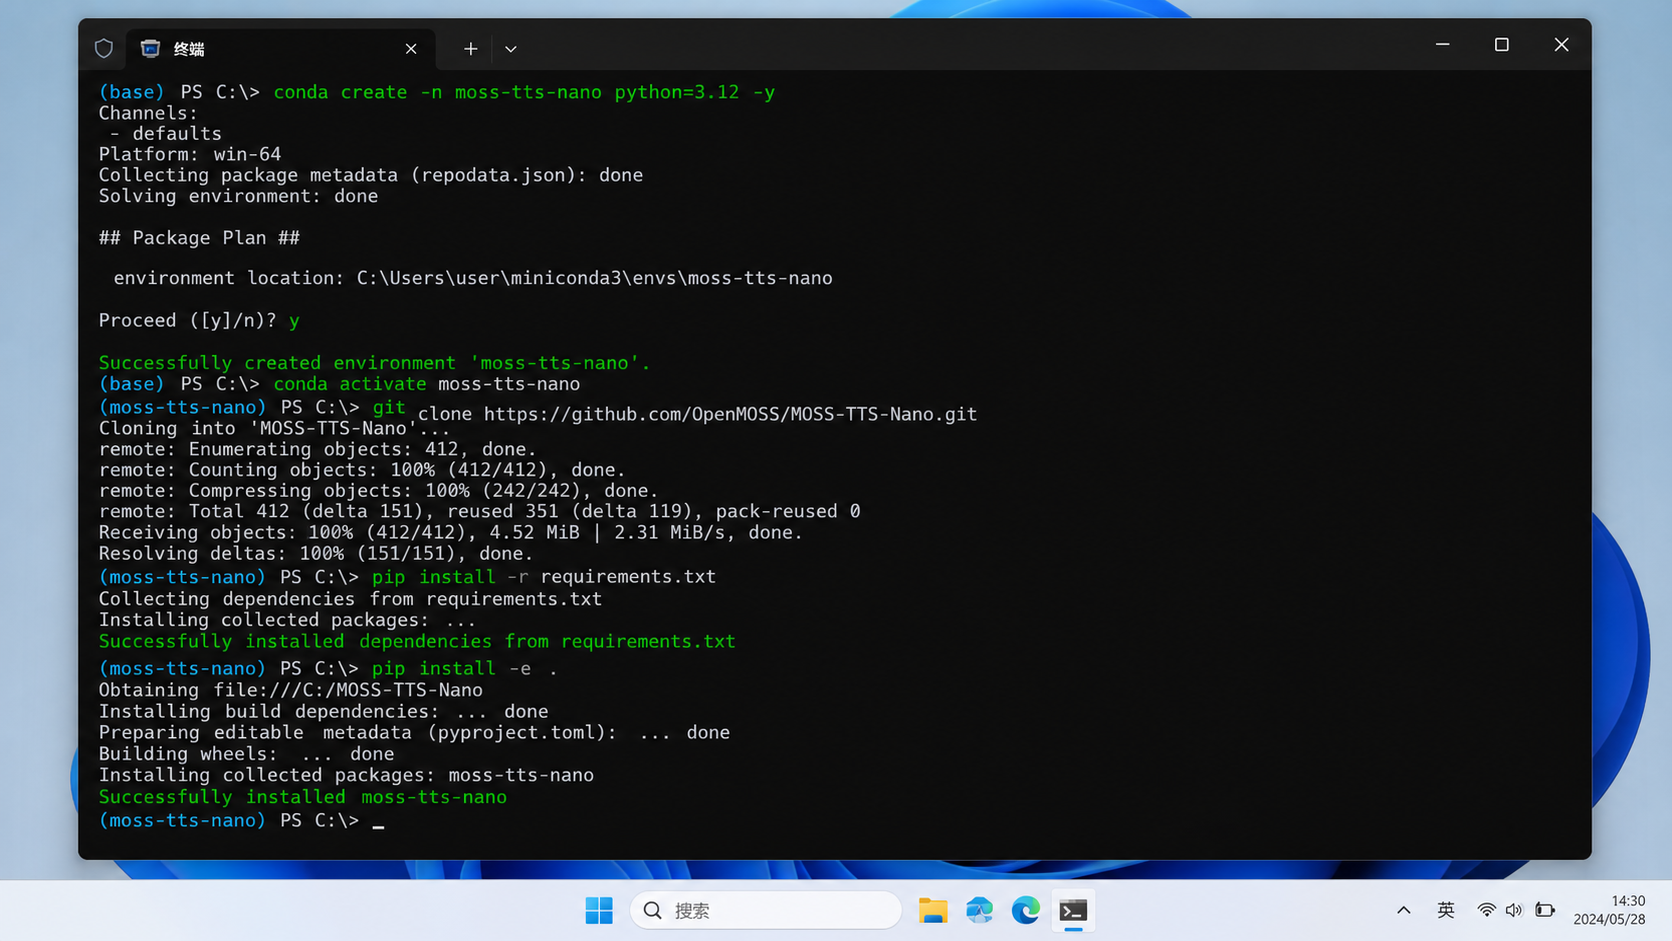Click 'Successfully installed moss-tts-nano' message
The image size is (1672, 941).
[303, 797]
